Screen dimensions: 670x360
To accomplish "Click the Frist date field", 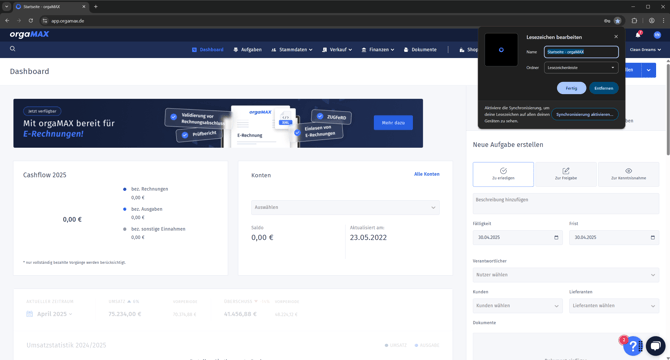I will coord(614,237).
